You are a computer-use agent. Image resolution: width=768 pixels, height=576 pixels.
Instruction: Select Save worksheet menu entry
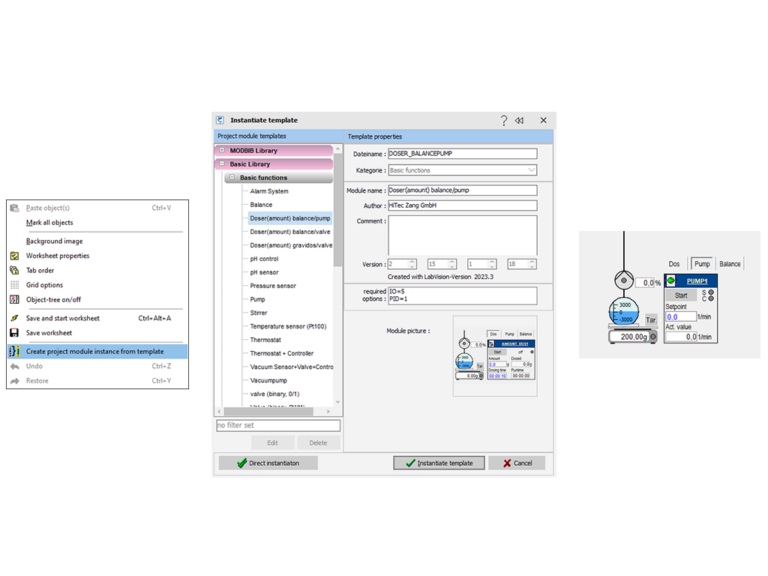[x=49, y=333]
